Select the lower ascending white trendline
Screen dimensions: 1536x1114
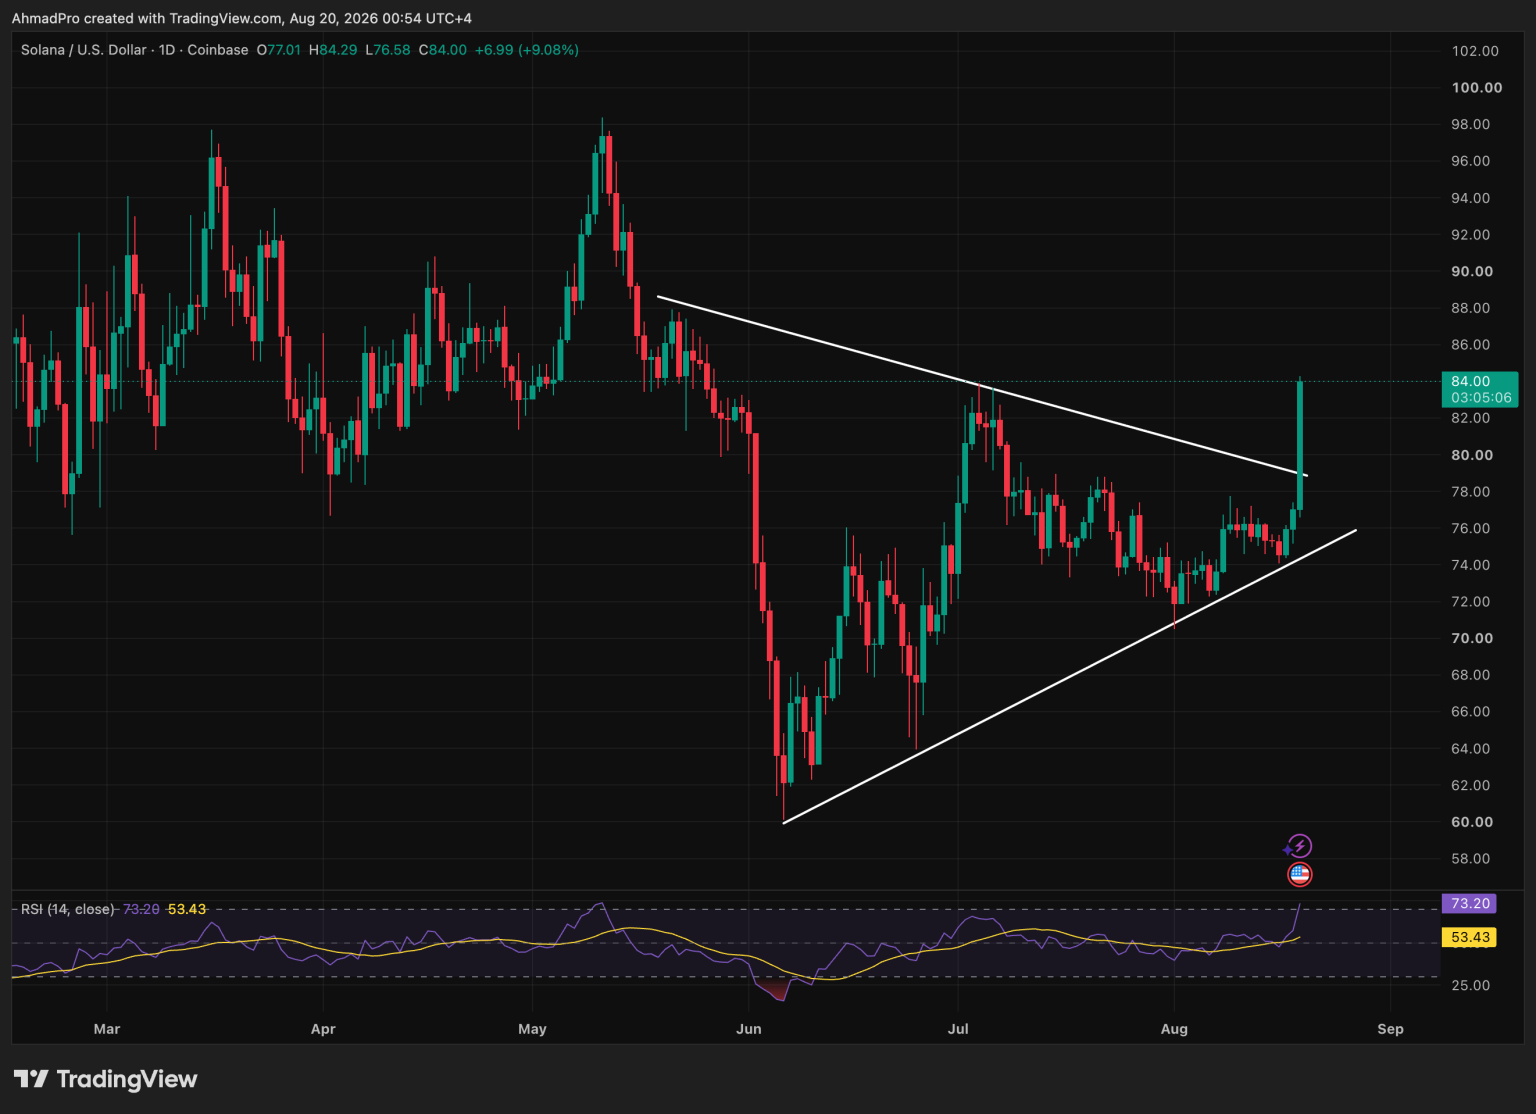1070,677
